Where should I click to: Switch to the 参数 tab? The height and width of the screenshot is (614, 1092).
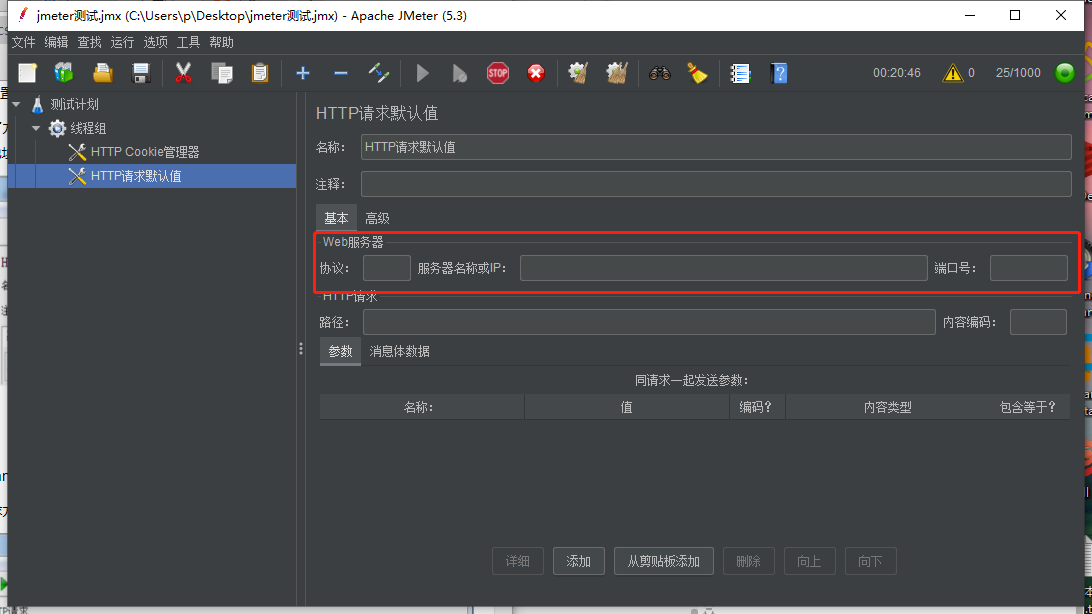(341, 352)
